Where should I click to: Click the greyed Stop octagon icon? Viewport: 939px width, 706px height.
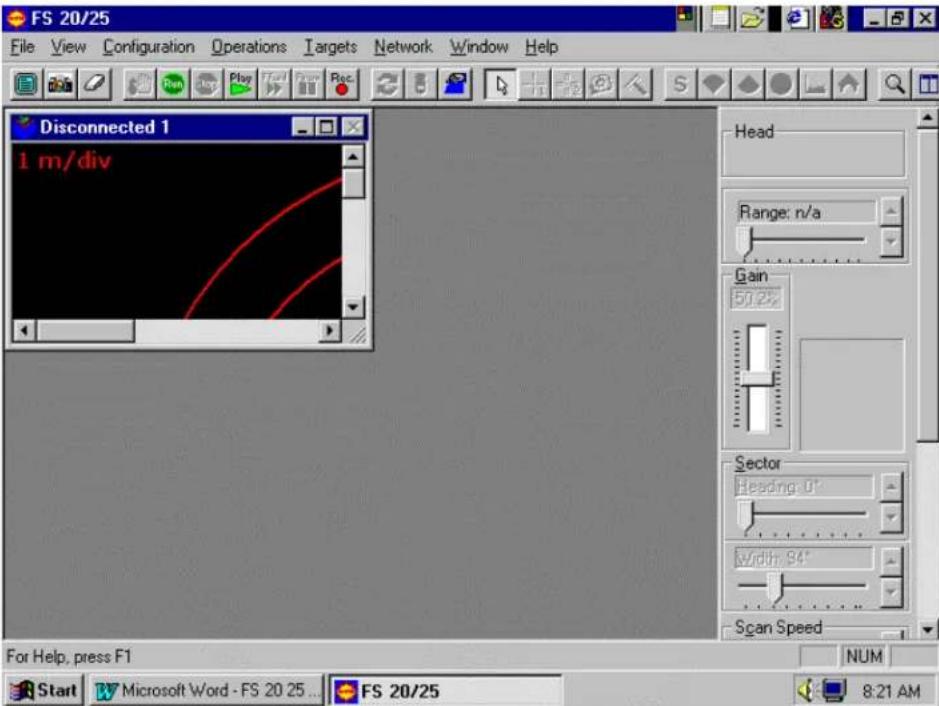(x=207, y=84)
